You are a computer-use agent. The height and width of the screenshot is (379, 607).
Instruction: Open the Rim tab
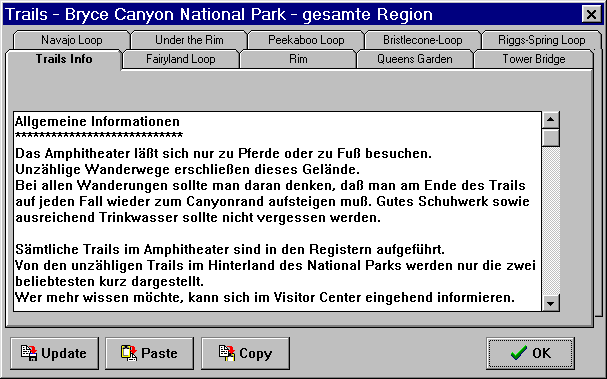(x=298, y=59)
